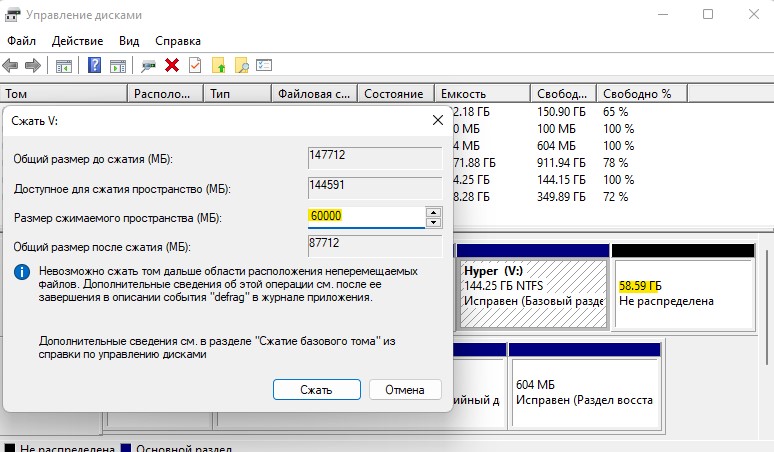This screenshot has width=774, height=452.
Task: Open the Файл menu
Action: click(x=21, y=40)
